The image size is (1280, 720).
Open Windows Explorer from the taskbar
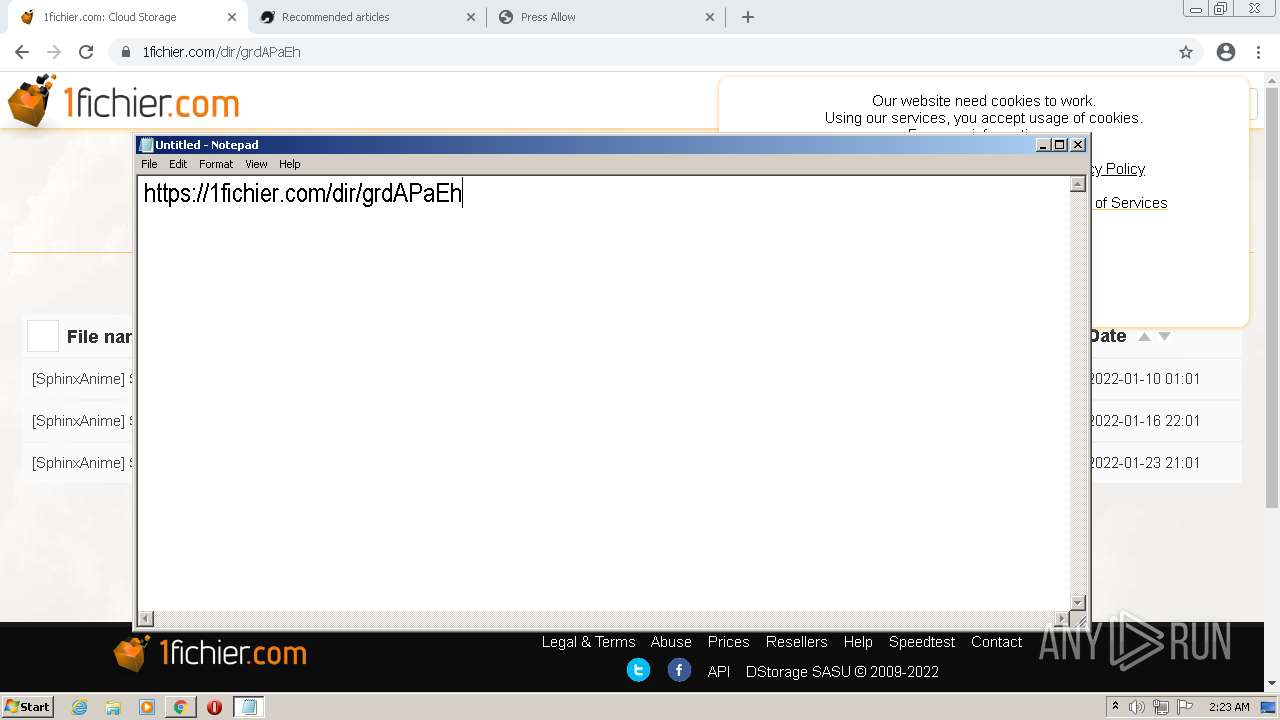coord(113,707)
